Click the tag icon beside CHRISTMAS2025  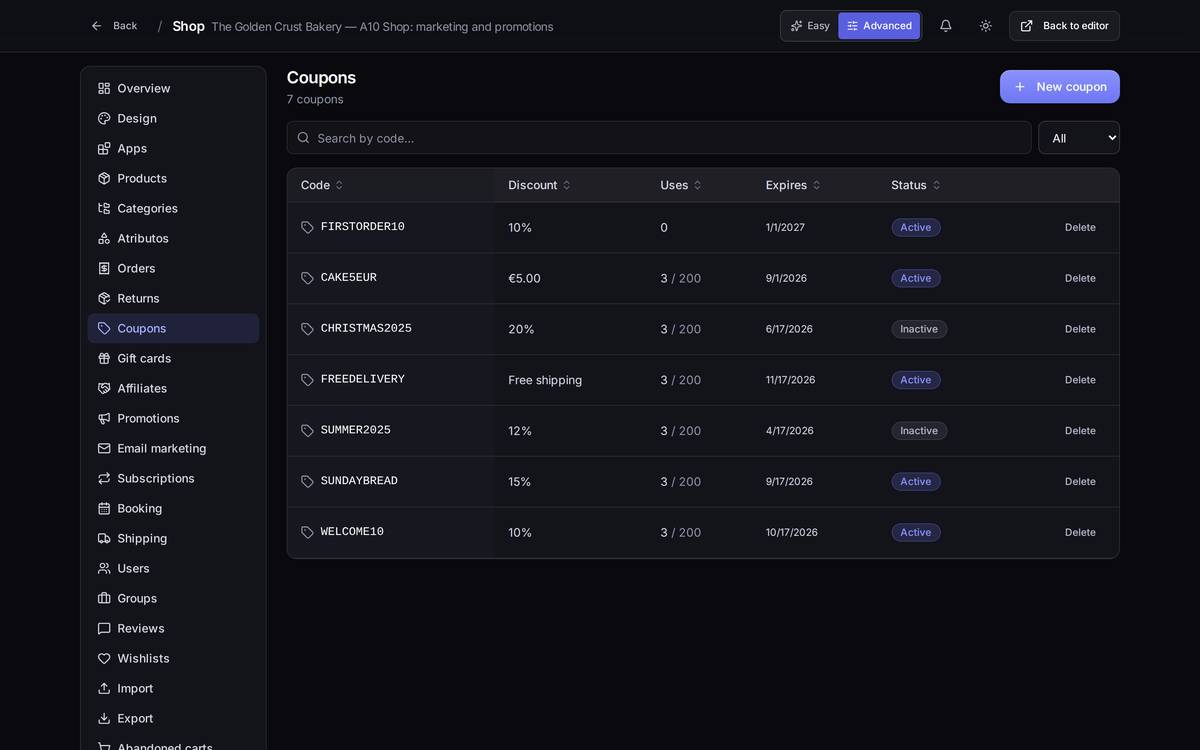pyautogui.click(x=308, y=329)
